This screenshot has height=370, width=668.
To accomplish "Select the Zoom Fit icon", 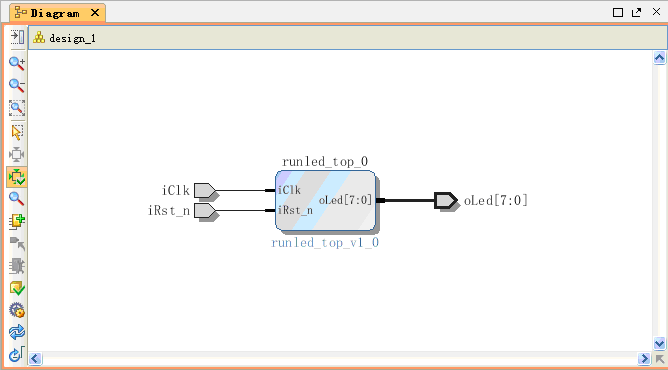I will 17,108.
